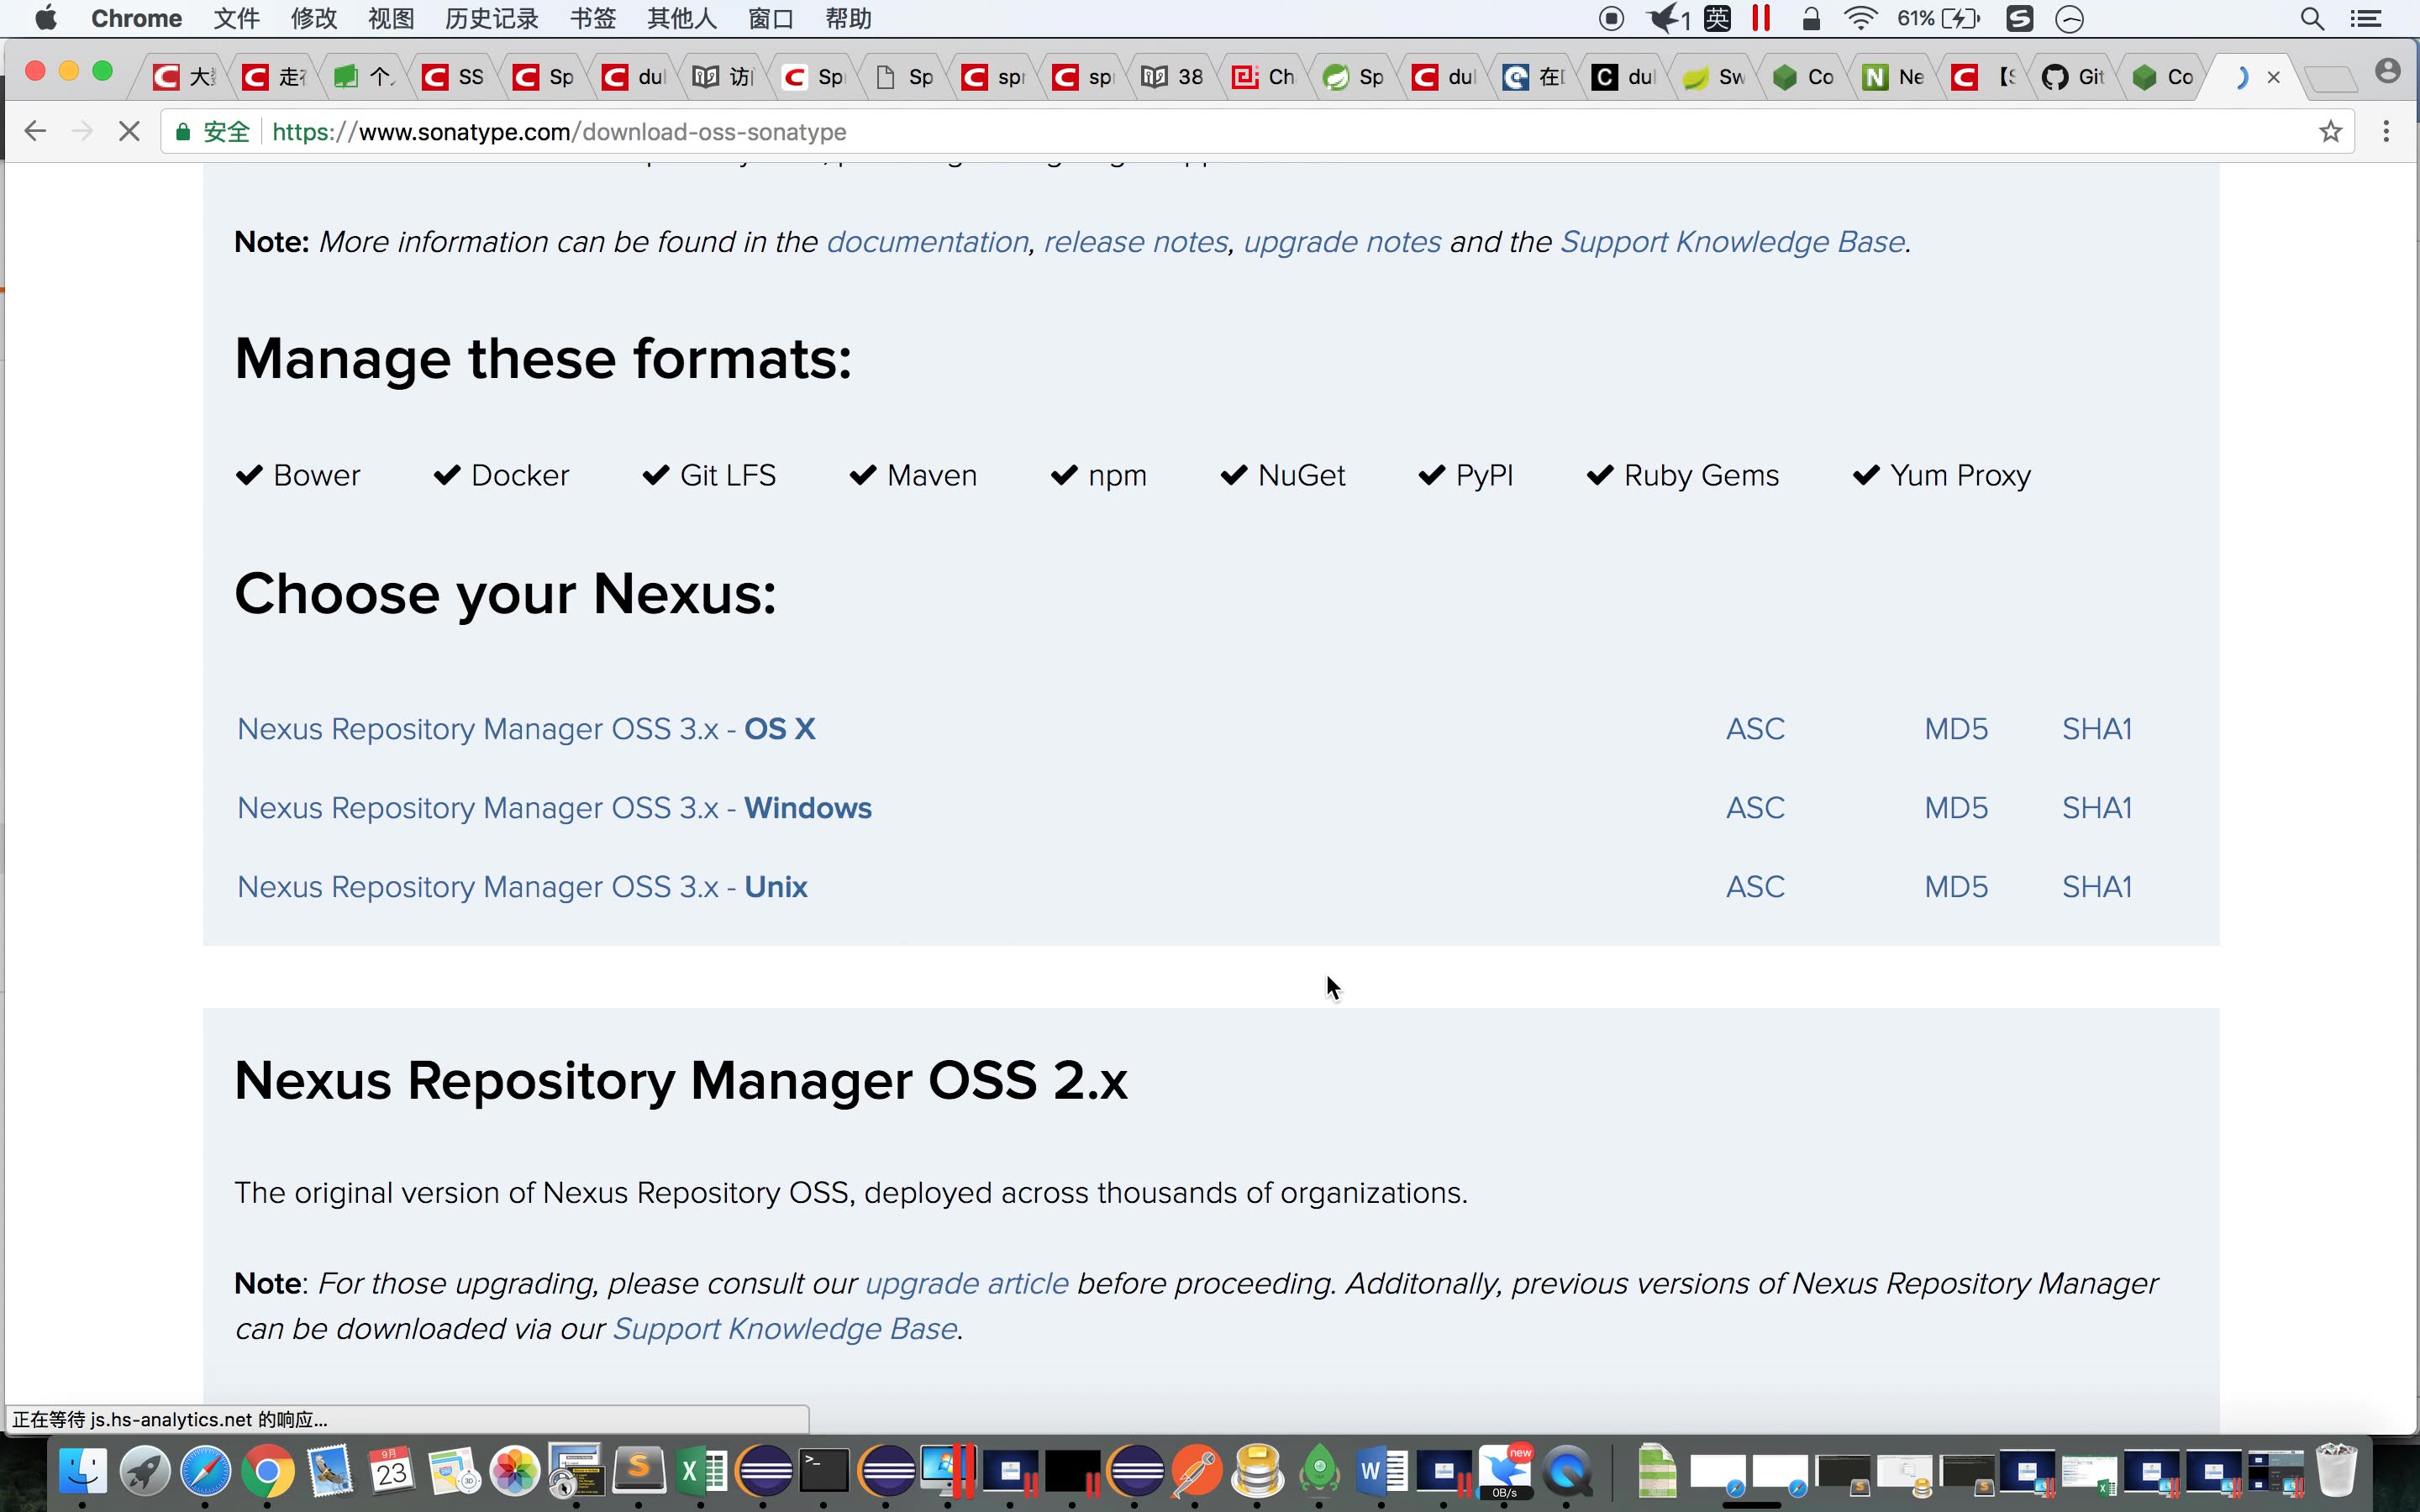Download Nexus Repository Manager OSS 3.x Unix
The image size is (2420, 1512).
(x=522, y=887)
